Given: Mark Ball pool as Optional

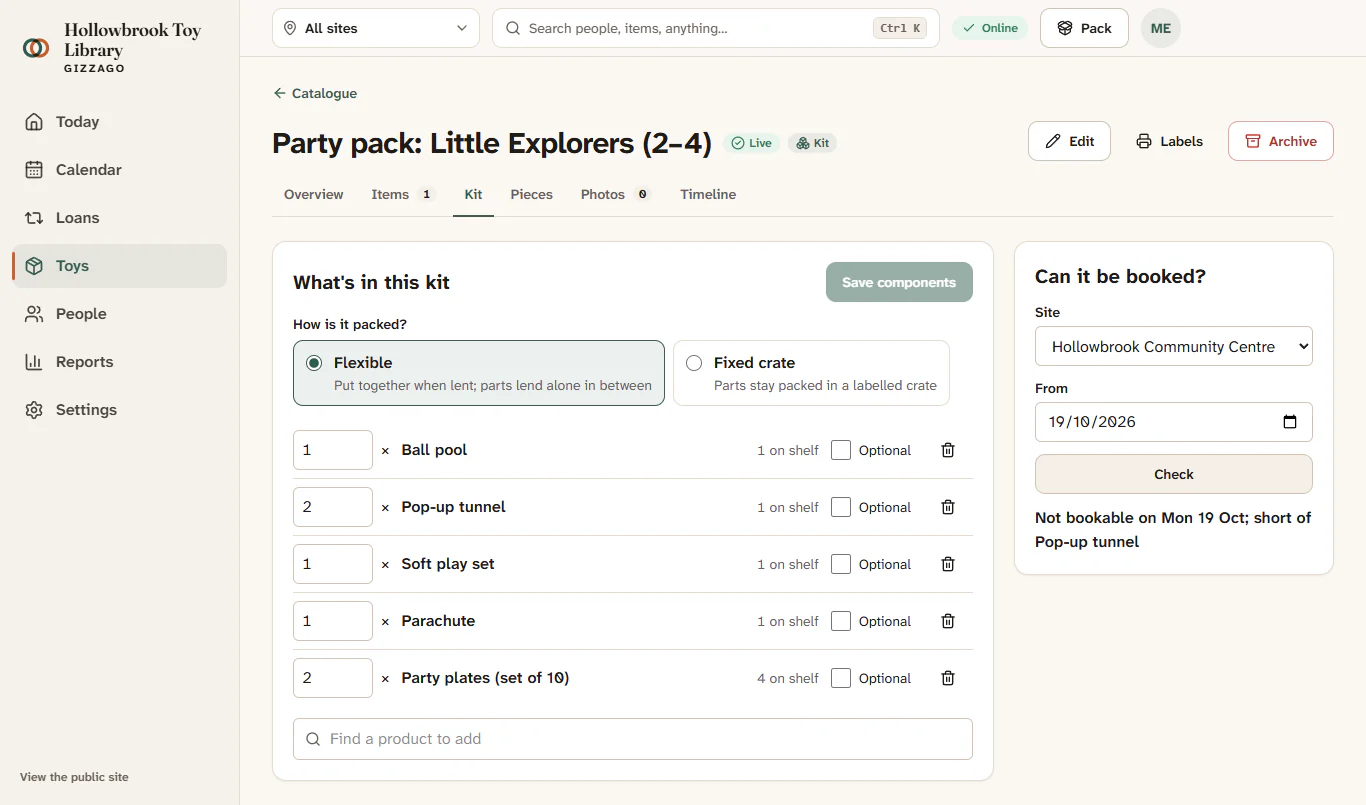Looking at the screenshot, I should pyautogui.click(x=841, y=450).
